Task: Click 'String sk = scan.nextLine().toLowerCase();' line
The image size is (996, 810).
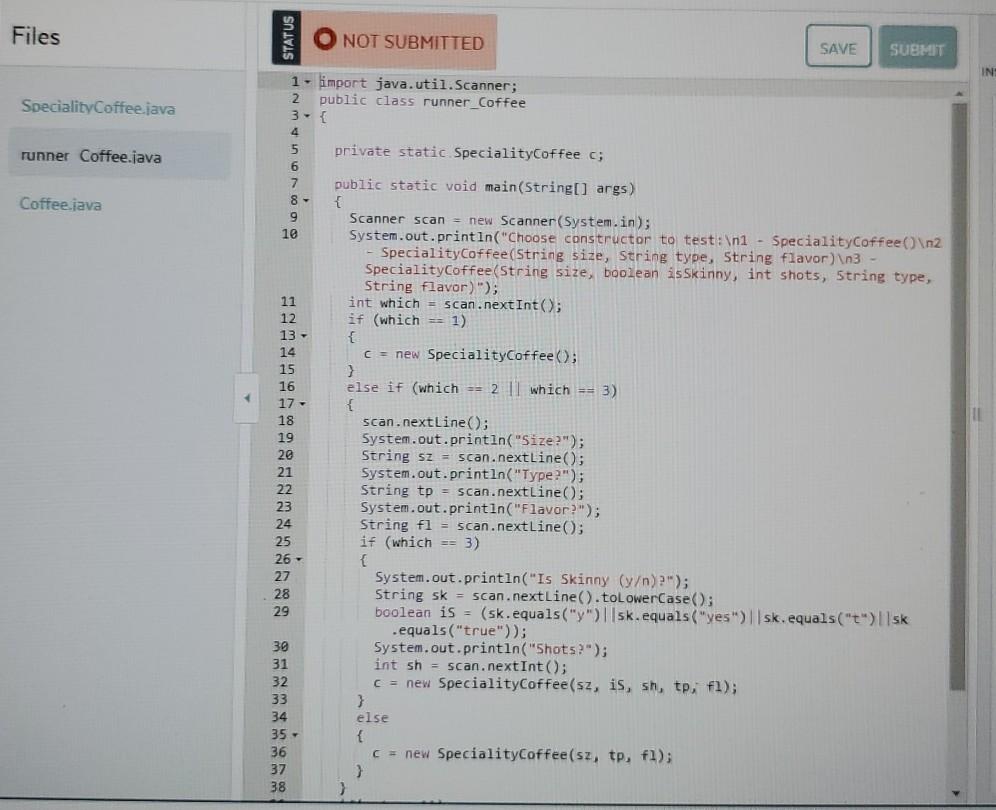Action: [544, 596]
